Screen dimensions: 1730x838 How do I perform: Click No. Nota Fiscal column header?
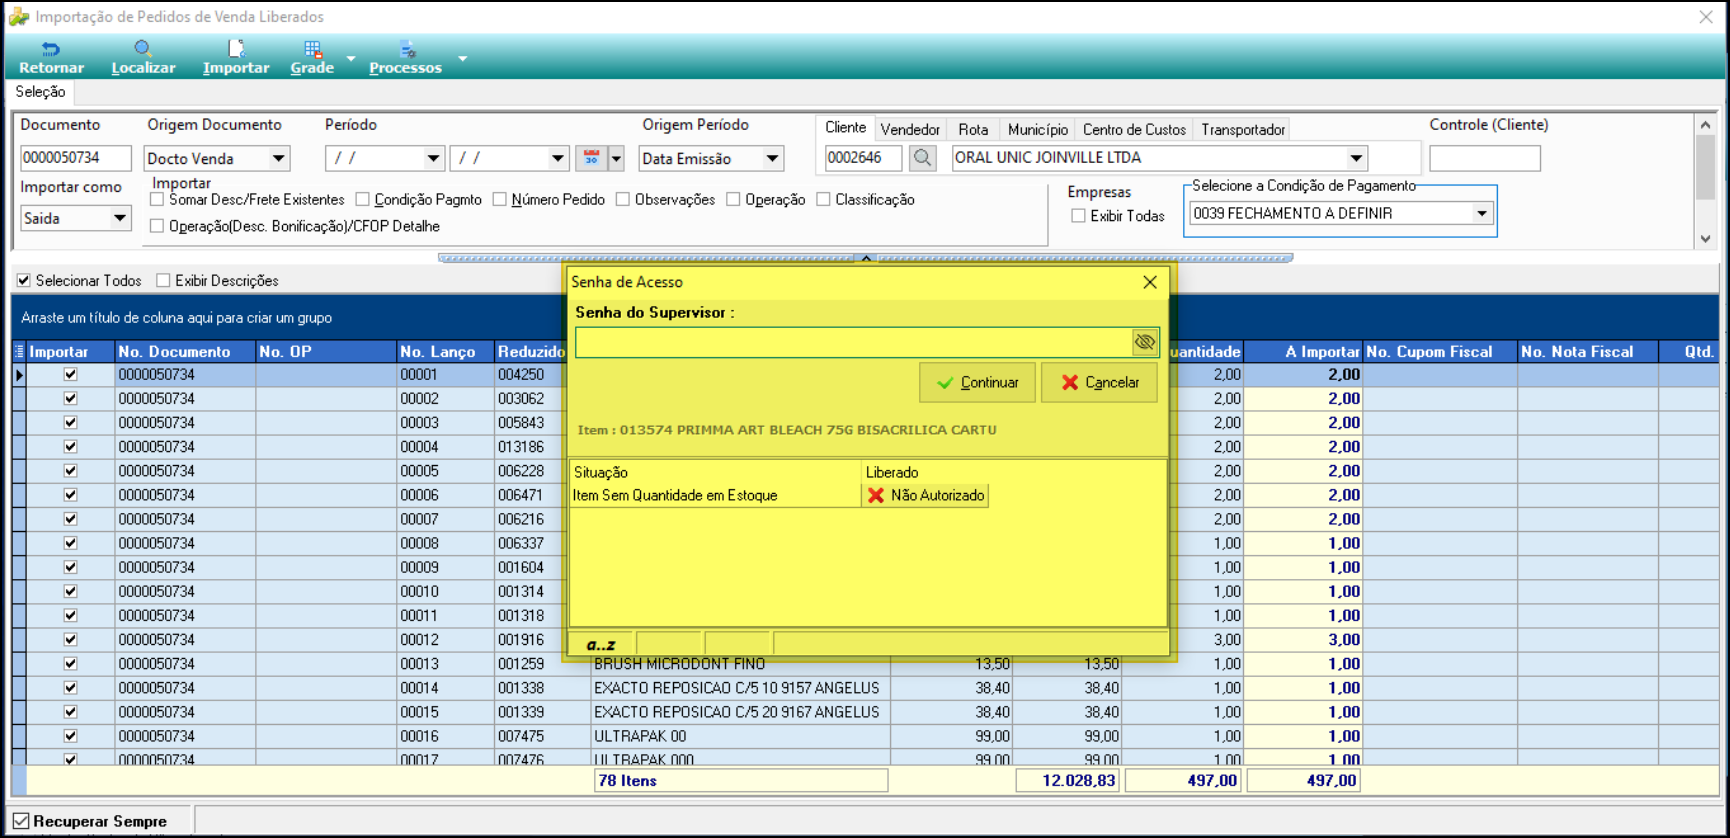point(1586,351)
